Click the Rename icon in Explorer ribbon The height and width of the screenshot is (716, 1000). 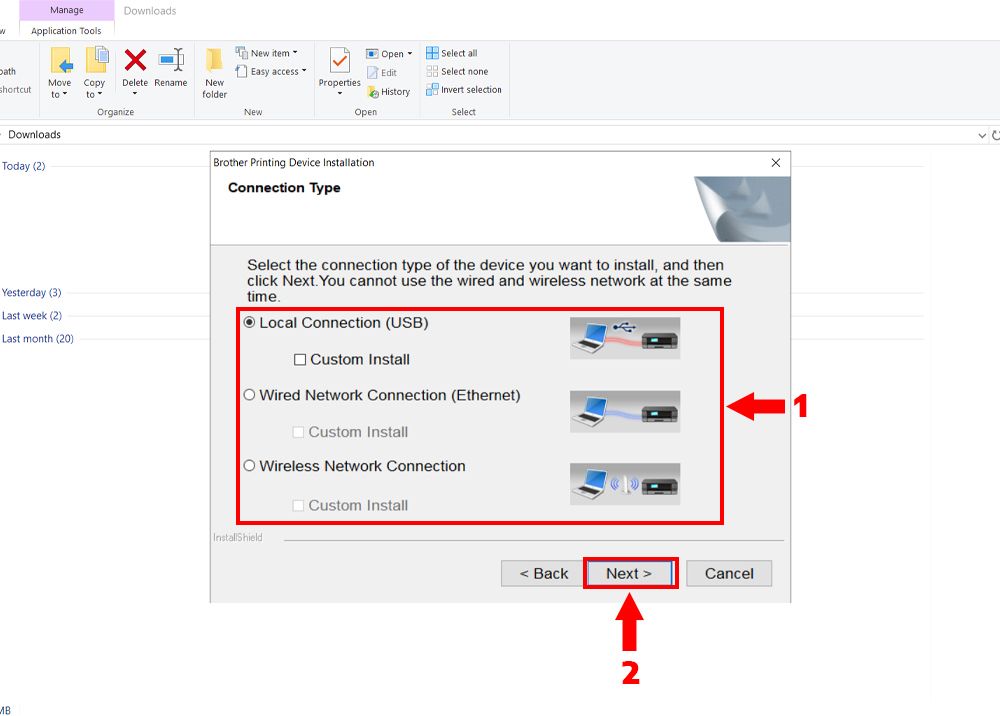(x=171, y=61)
